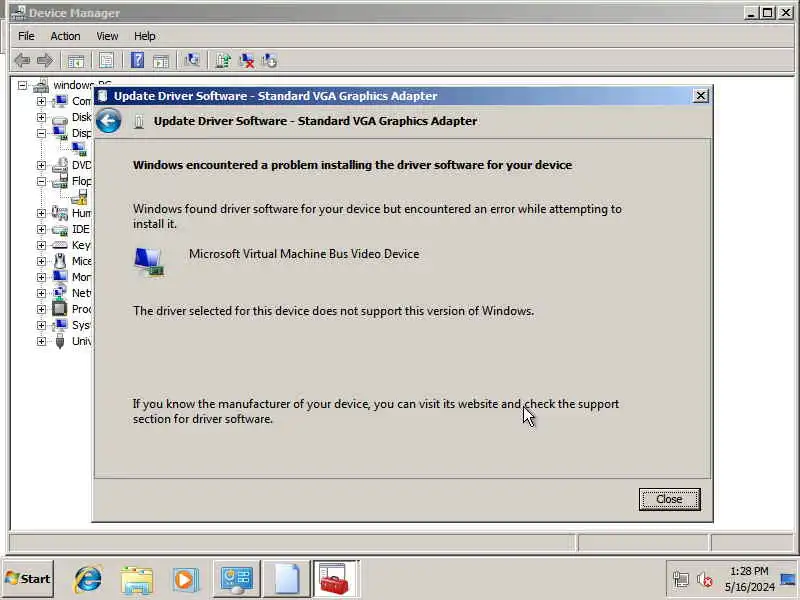Click the Close button in dialog

[669, 499]
